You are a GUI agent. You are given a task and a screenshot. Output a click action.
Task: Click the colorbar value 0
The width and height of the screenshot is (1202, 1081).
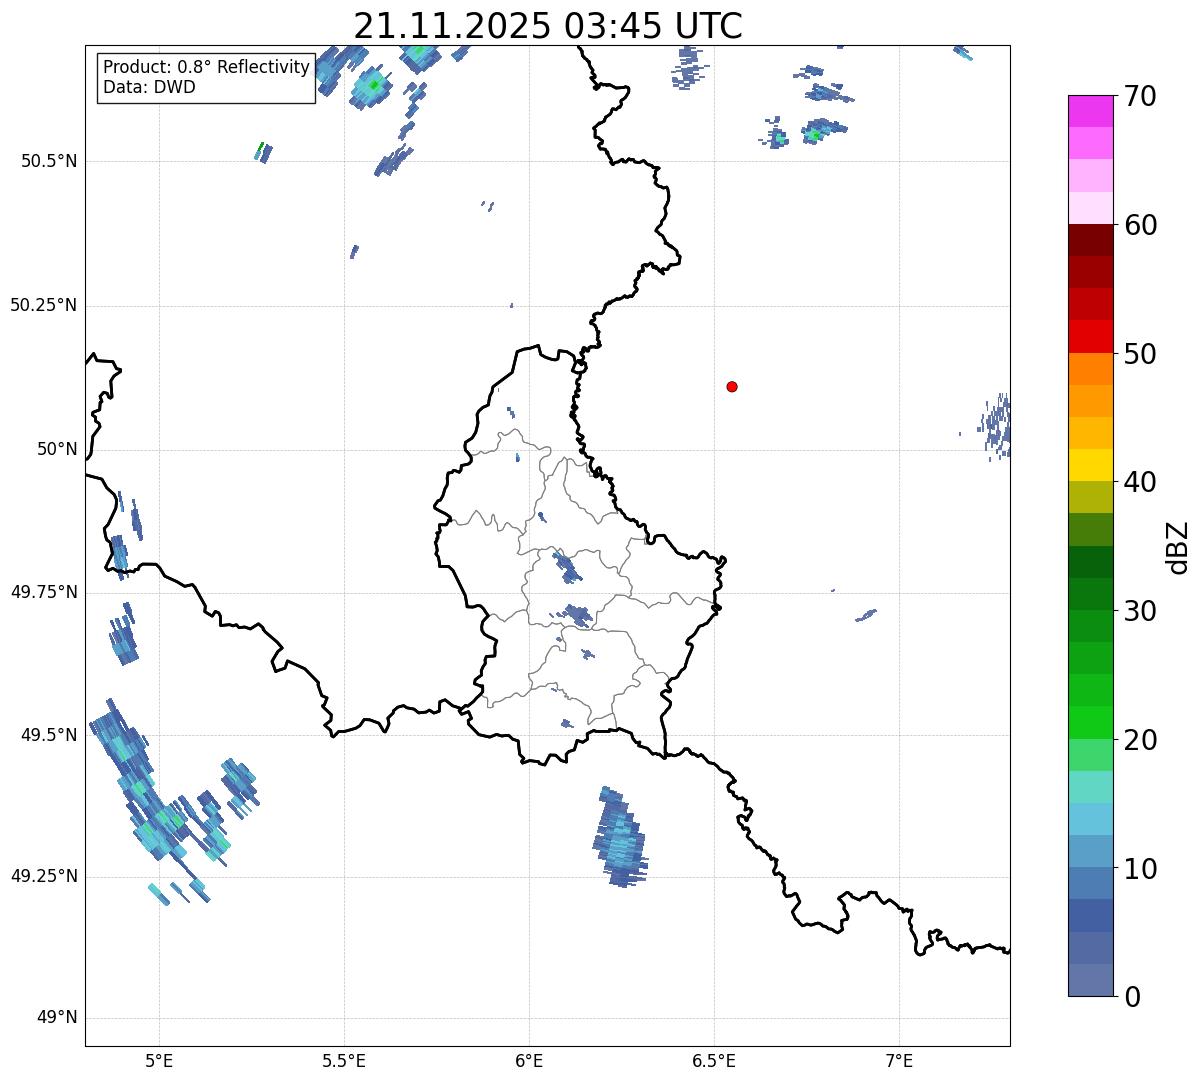[1132, 997]
